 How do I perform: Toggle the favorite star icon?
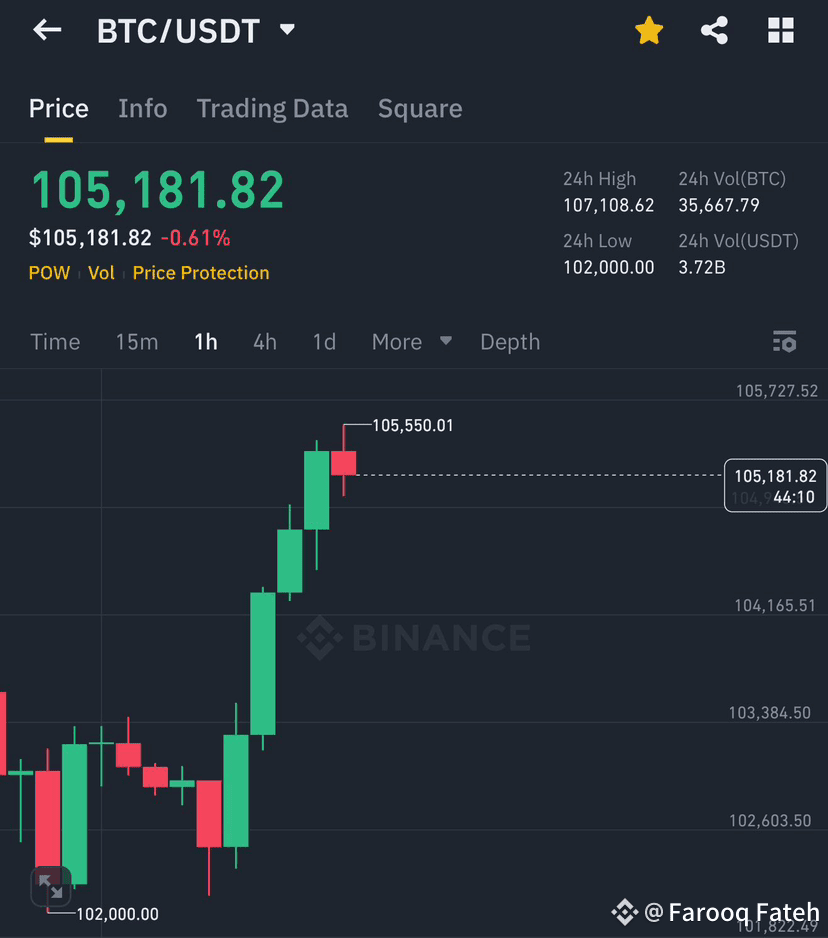tap(649, 31)
